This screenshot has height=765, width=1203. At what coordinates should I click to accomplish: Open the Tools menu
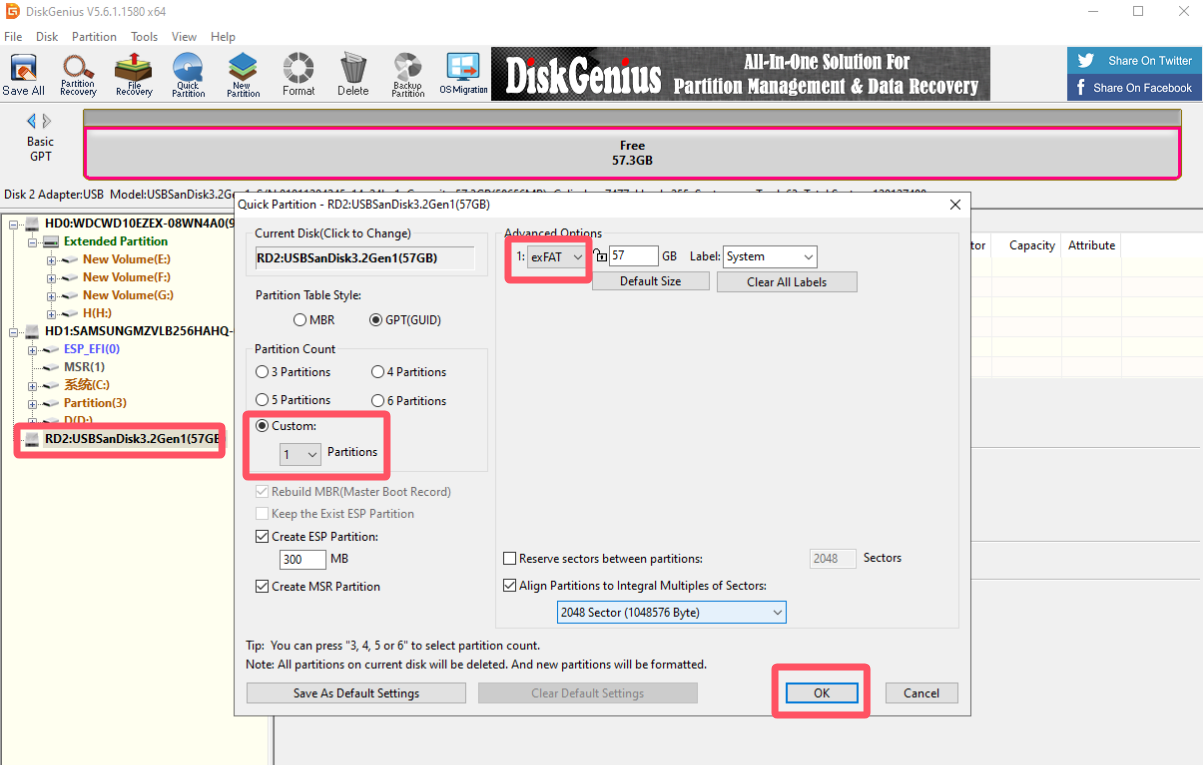tap(144, 37)
